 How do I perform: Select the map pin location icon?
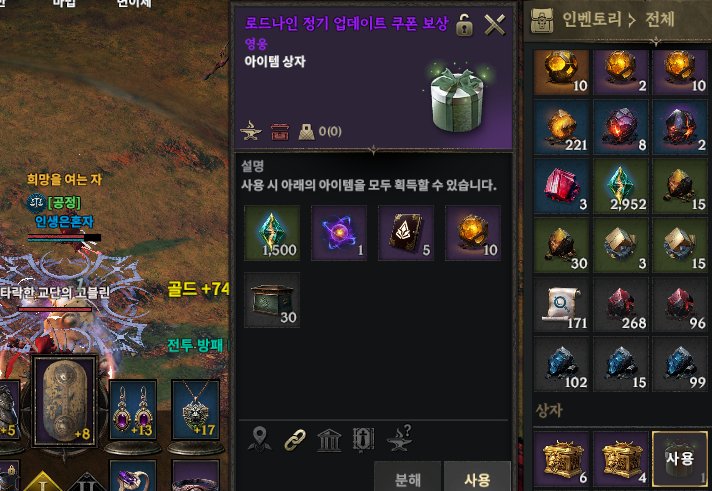(260, 440)
